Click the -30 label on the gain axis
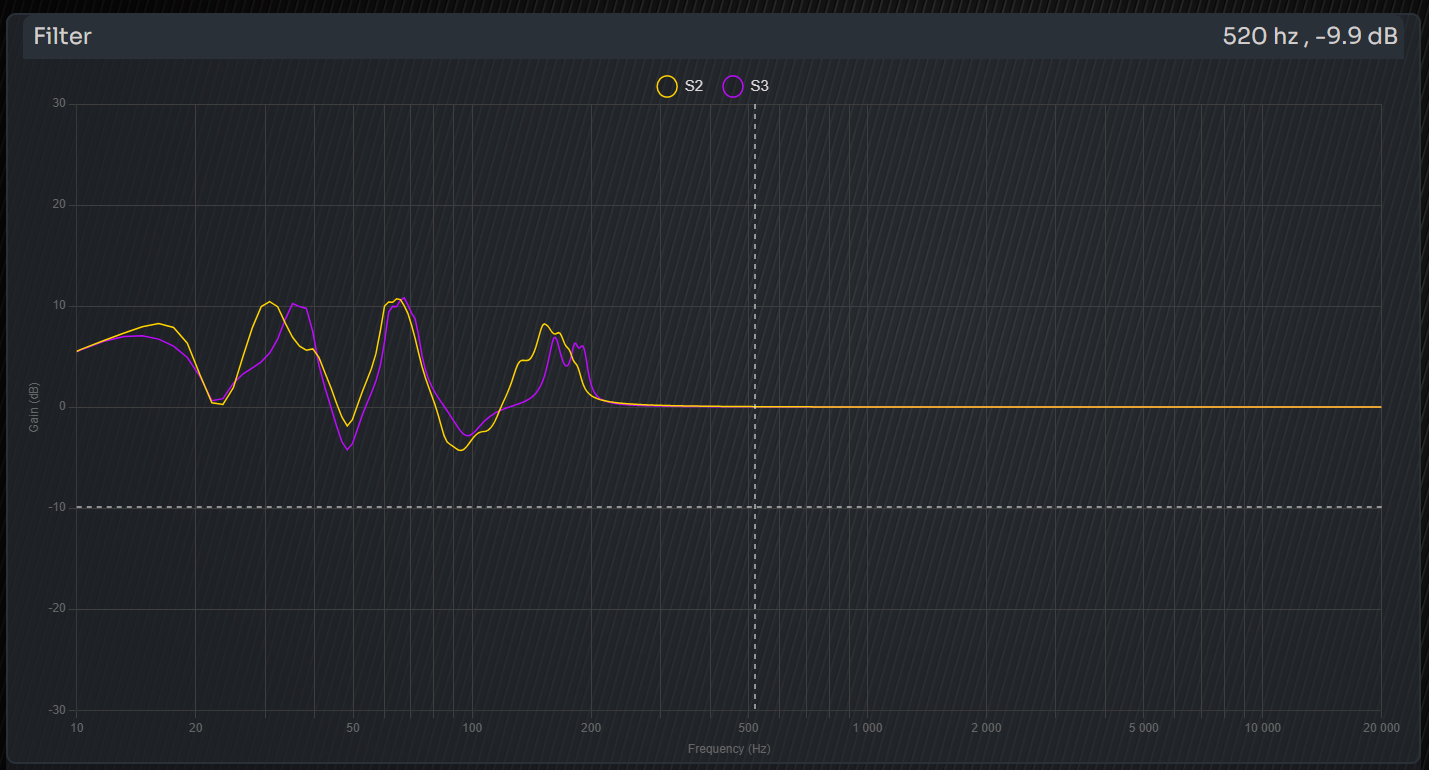The width and height of the screenshot is (1429, 770). [x=57, y=710]
